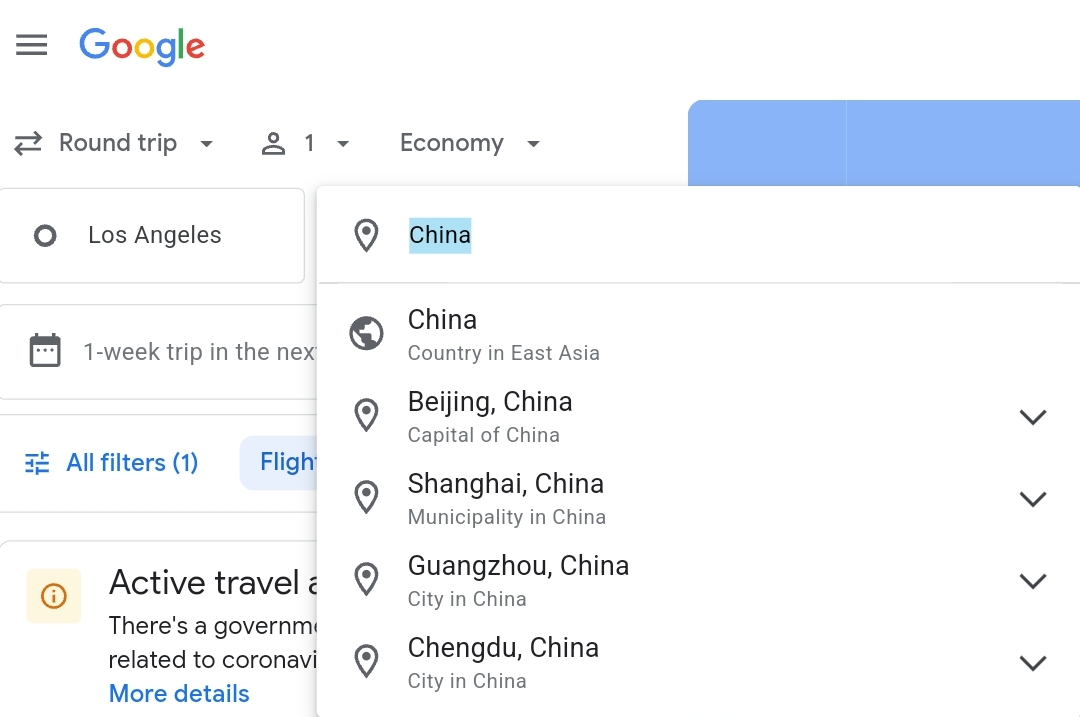Click the calendar icon for trip dates
1080x717 pixels.
tap(45, 351)
